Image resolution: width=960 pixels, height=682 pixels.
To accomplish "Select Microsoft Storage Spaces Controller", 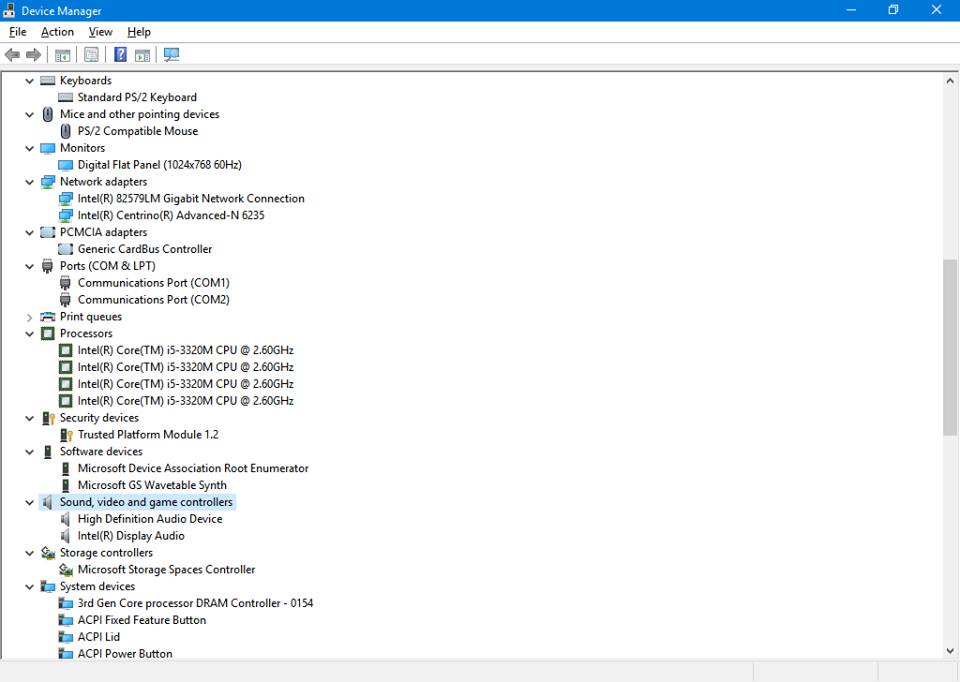I will tap(166, 569).
